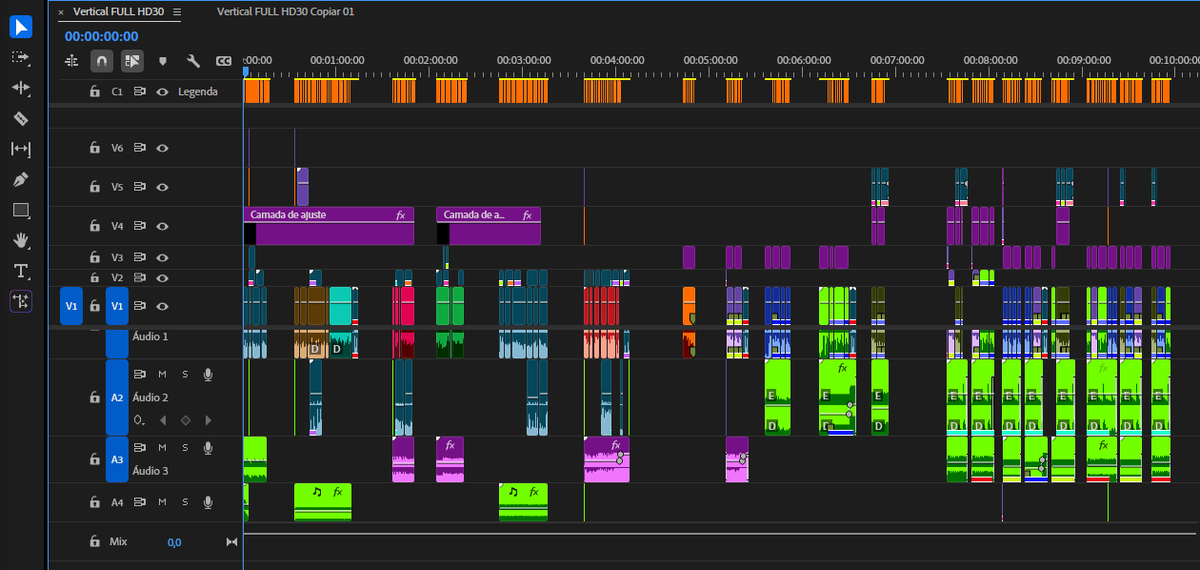Screen dimensions: 1200x570
Task: Hide video track V3 output
Action: point(161,257)
